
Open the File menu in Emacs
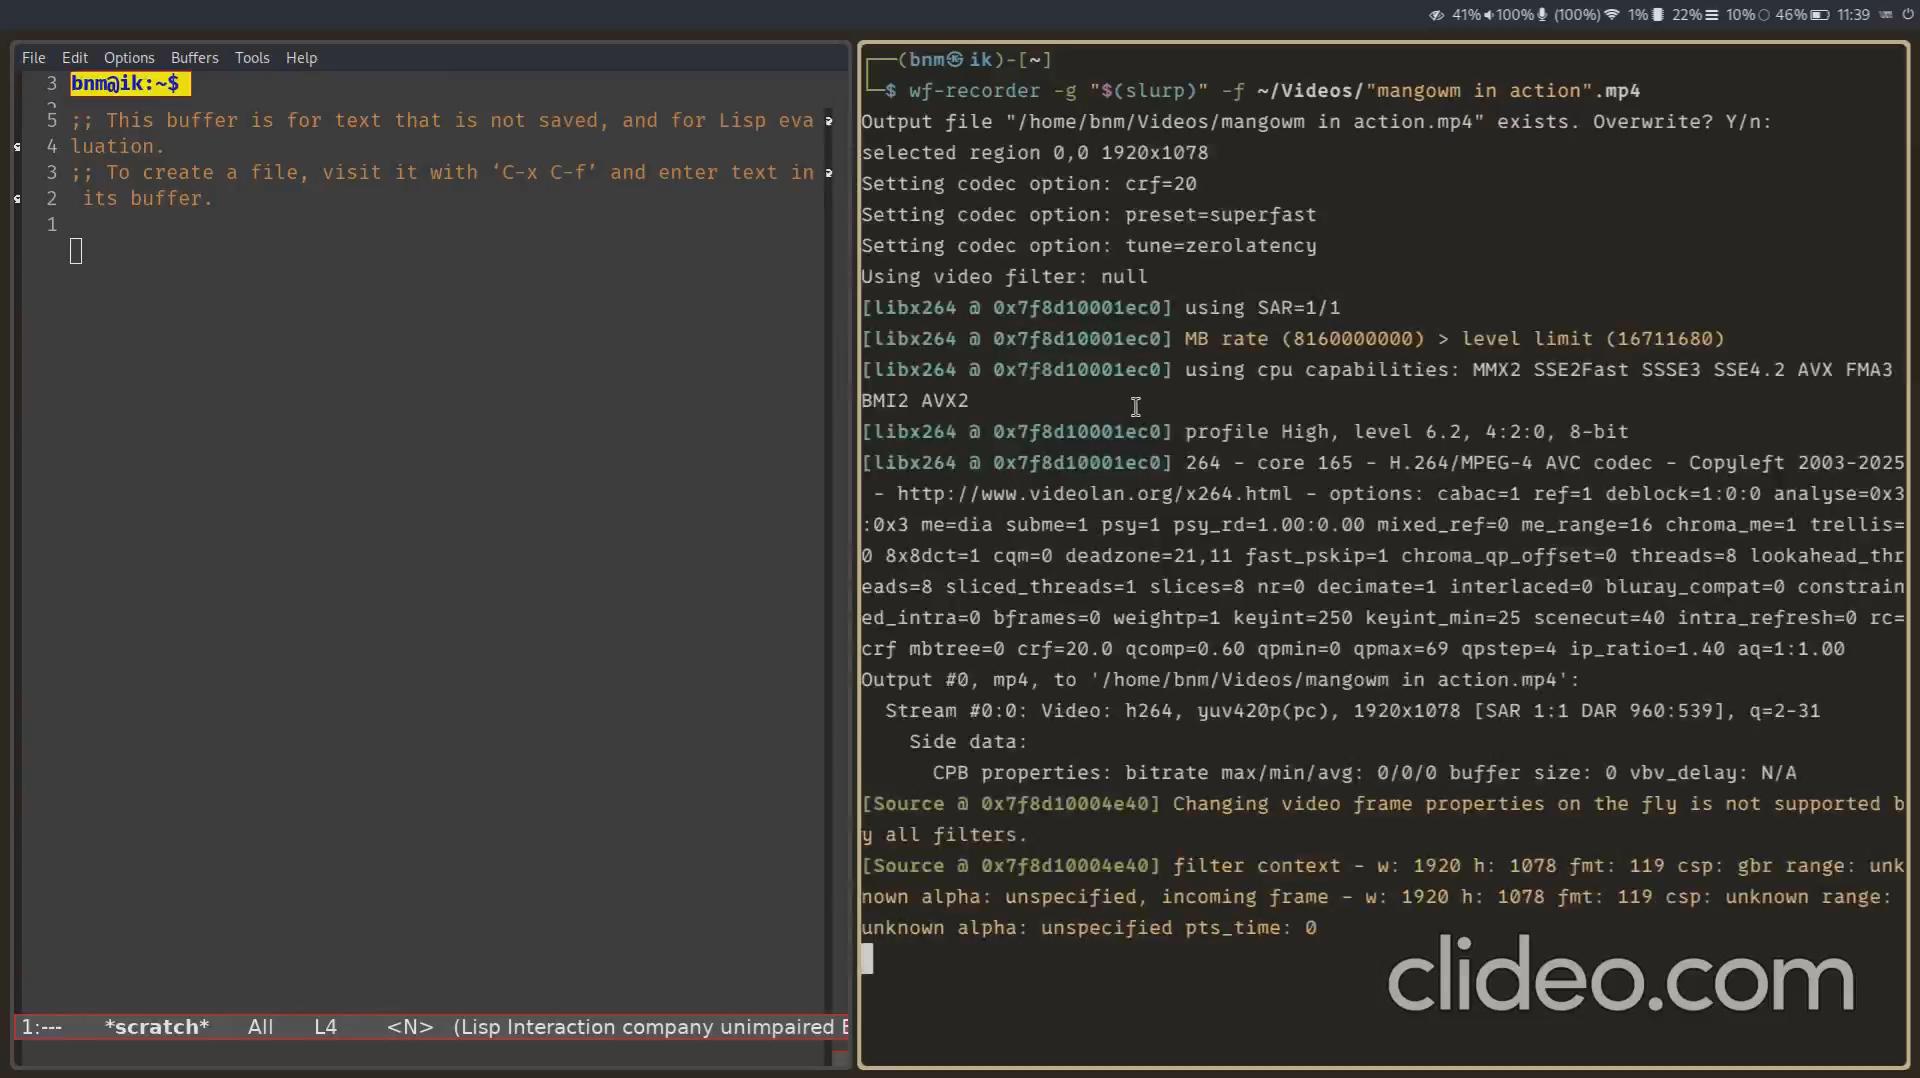tap(33, 58)
